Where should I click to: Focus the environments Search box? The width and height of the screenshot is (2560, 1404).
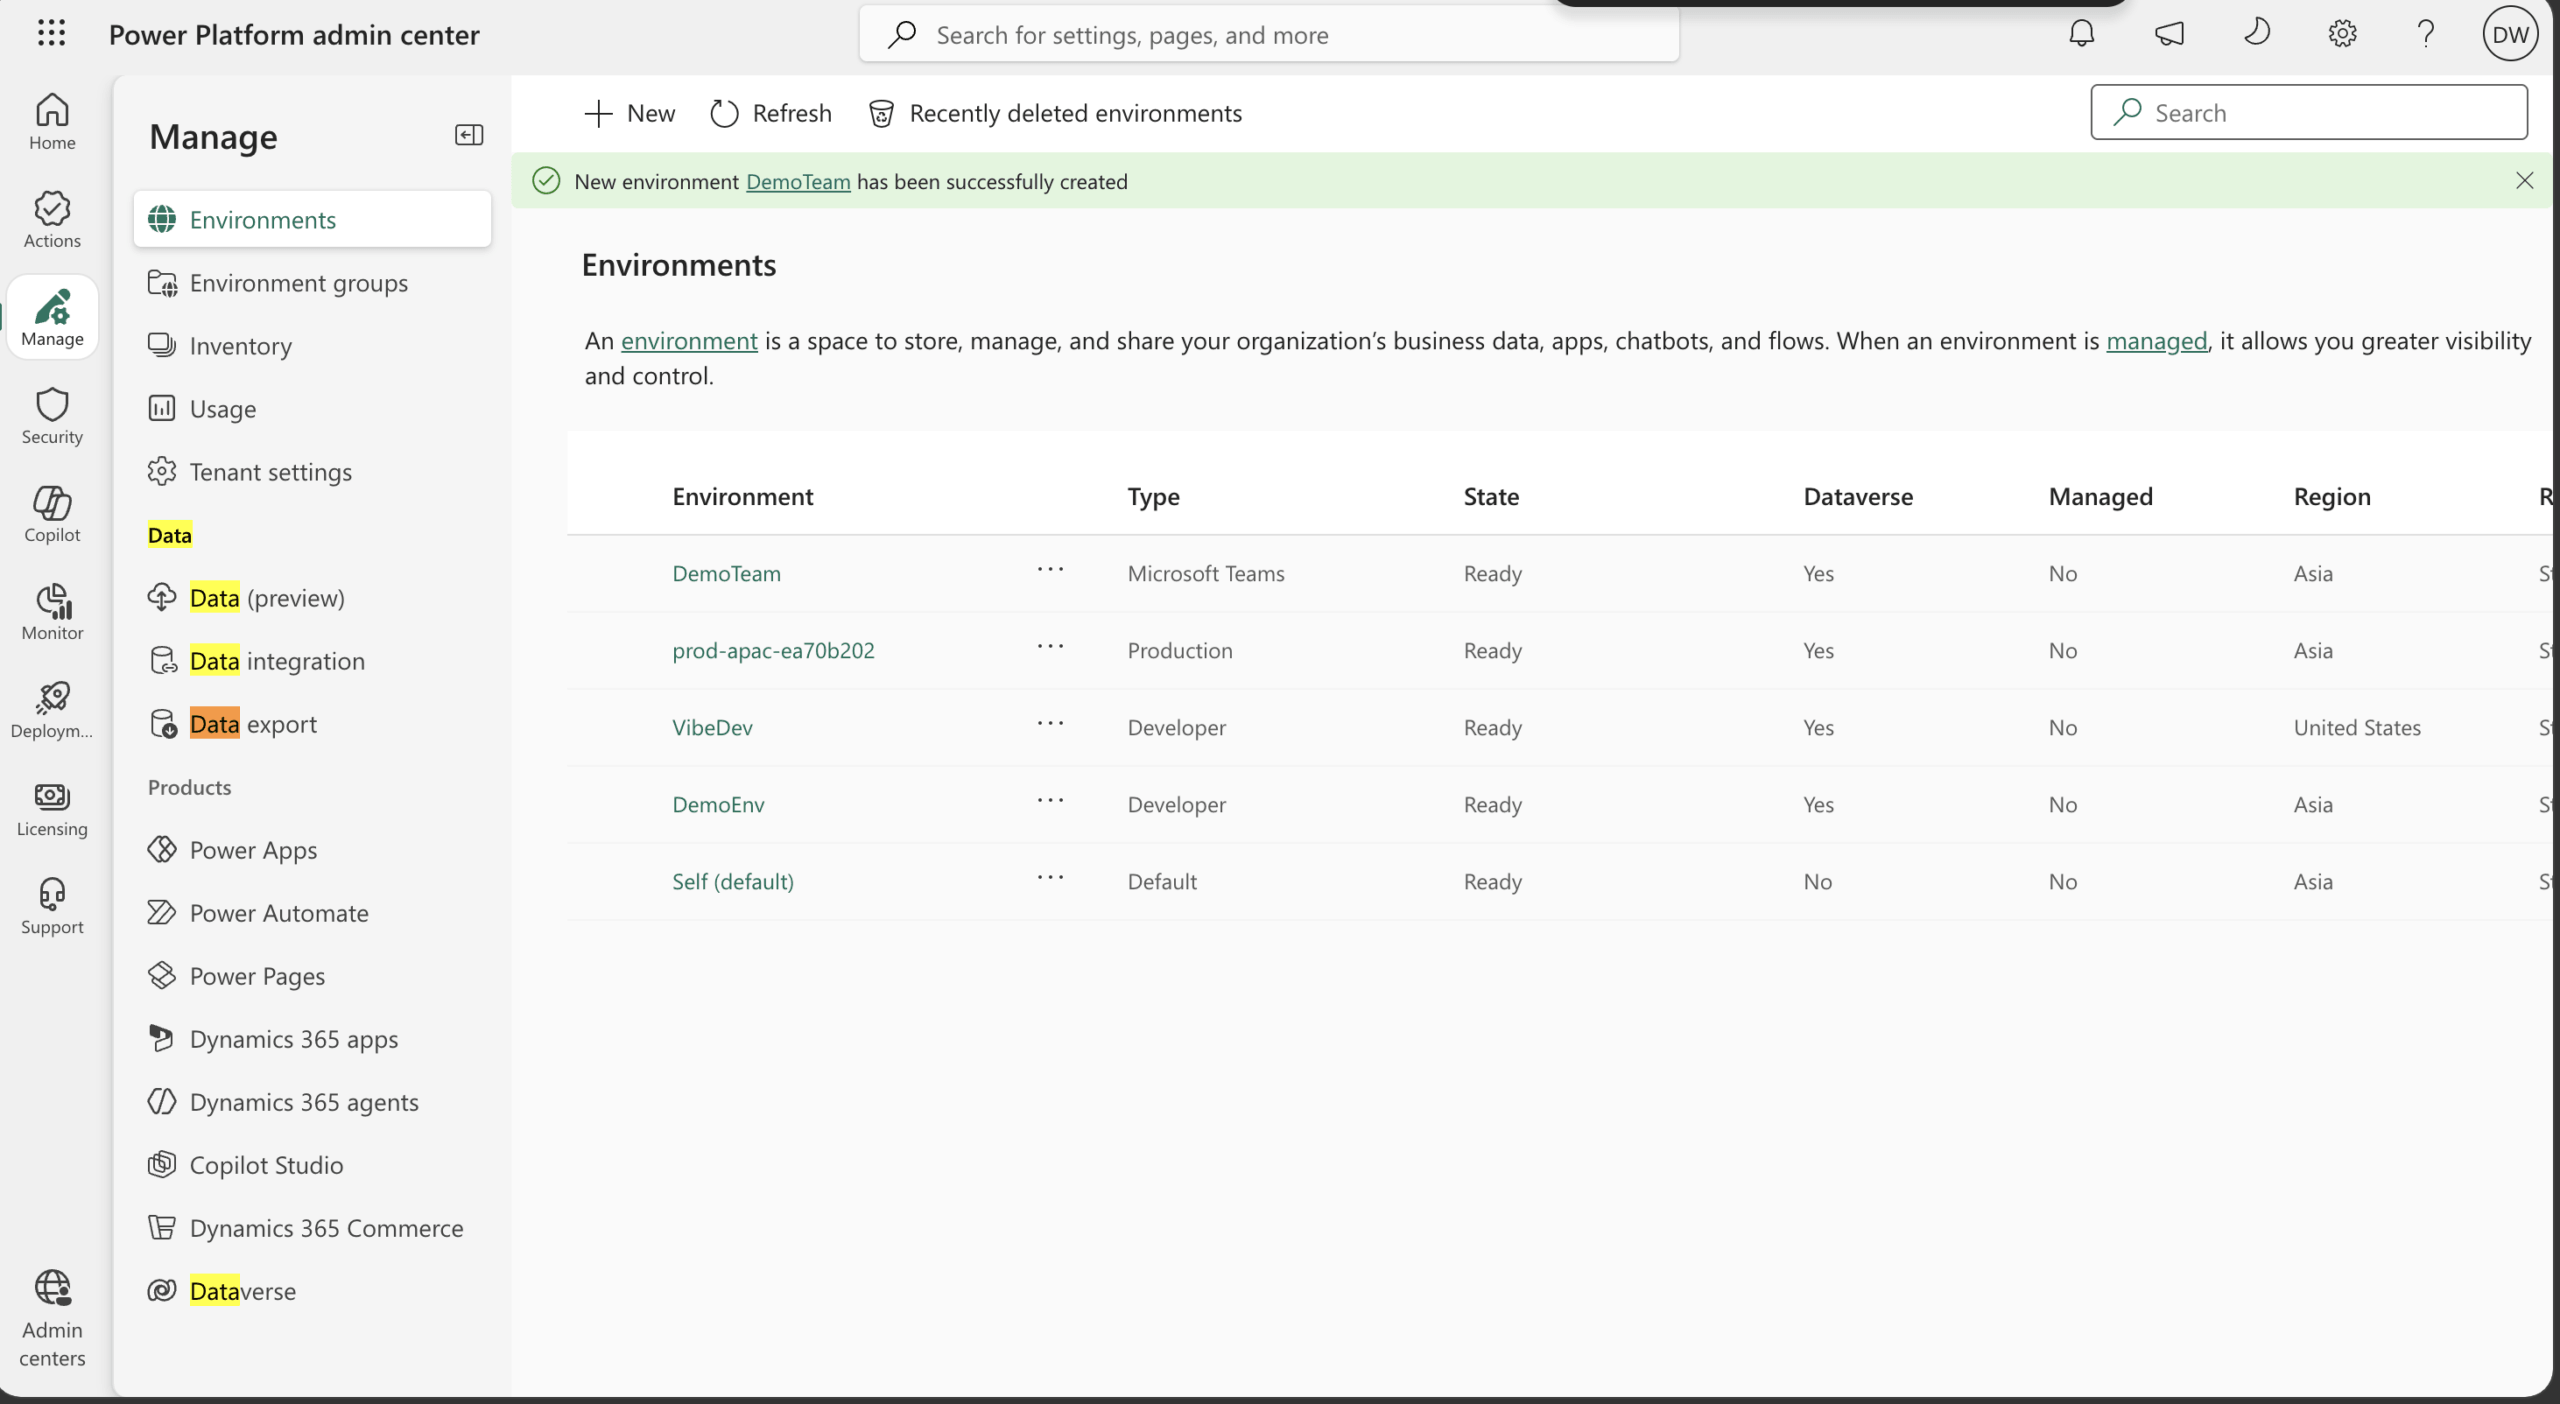click(2309, 112)
